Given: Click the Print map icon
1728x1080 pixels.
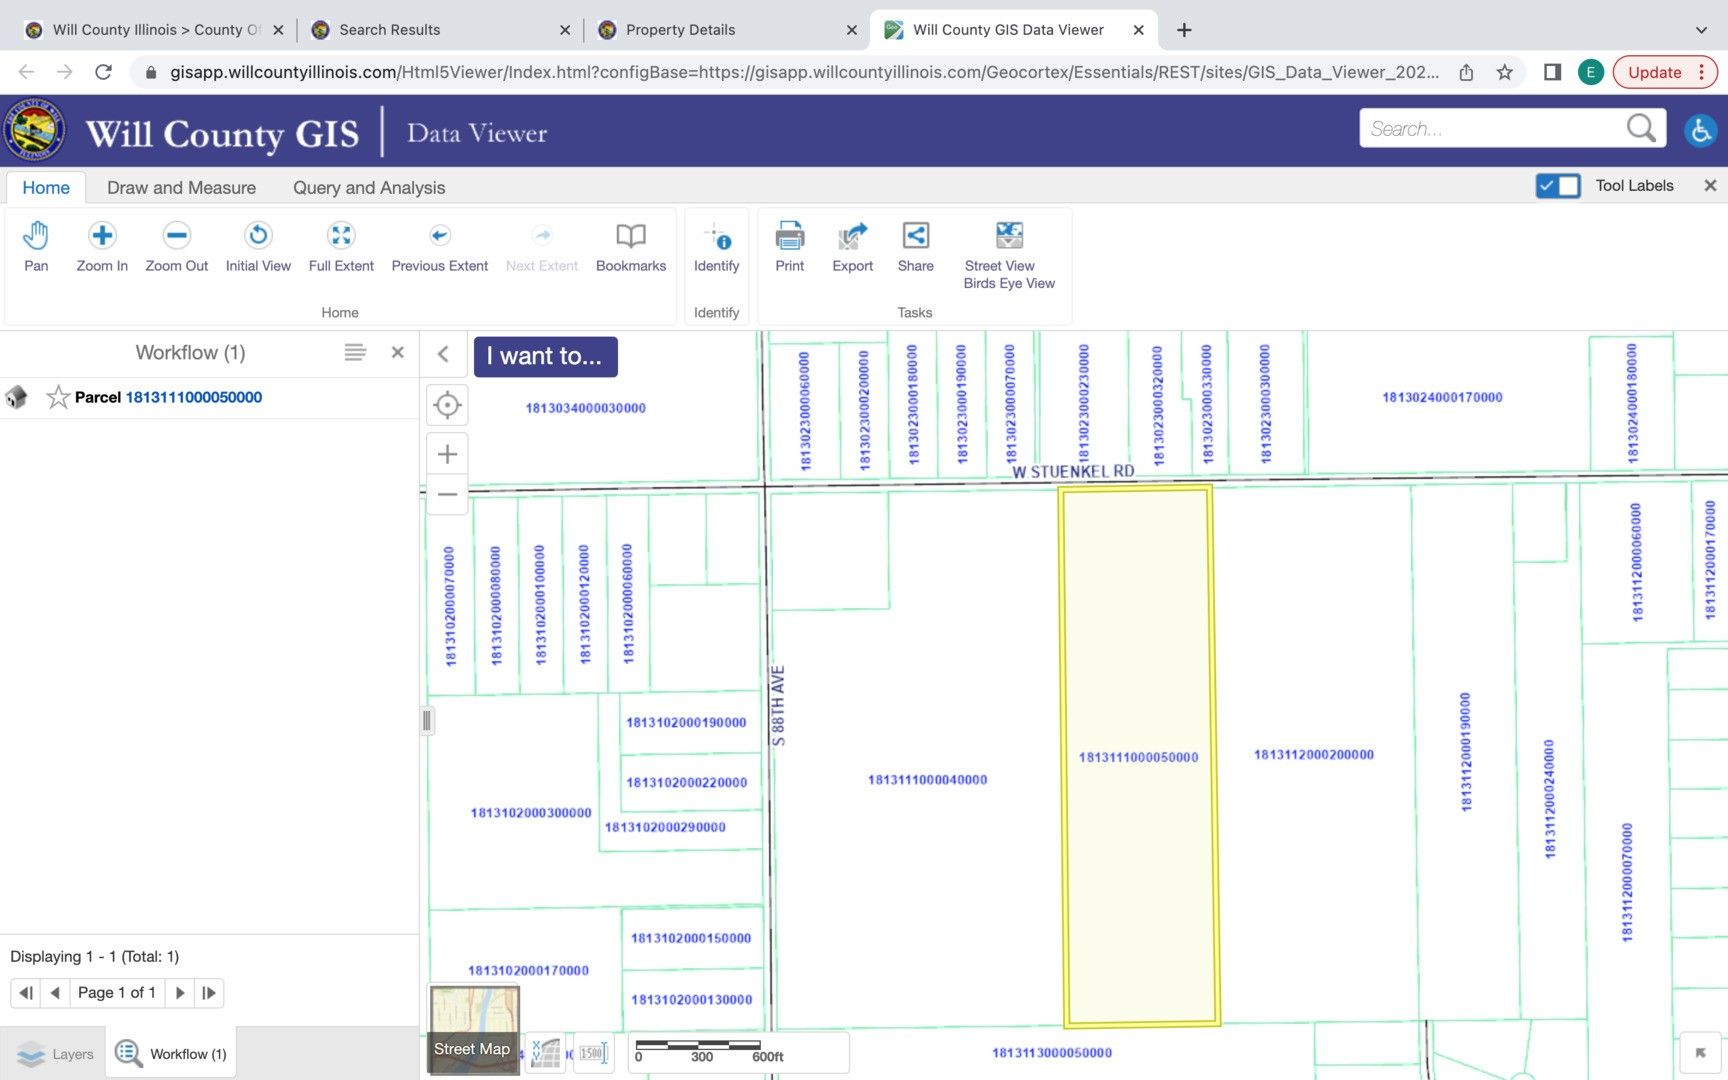Looking at the screenshot, I should (x=789, y=236).
